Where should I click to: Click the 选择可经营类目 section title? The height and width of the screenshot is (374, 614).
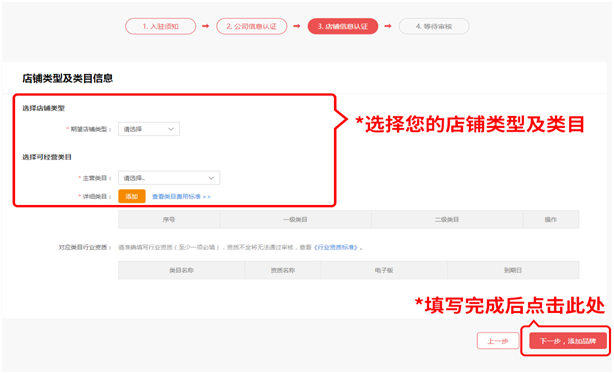pos(47,157)
